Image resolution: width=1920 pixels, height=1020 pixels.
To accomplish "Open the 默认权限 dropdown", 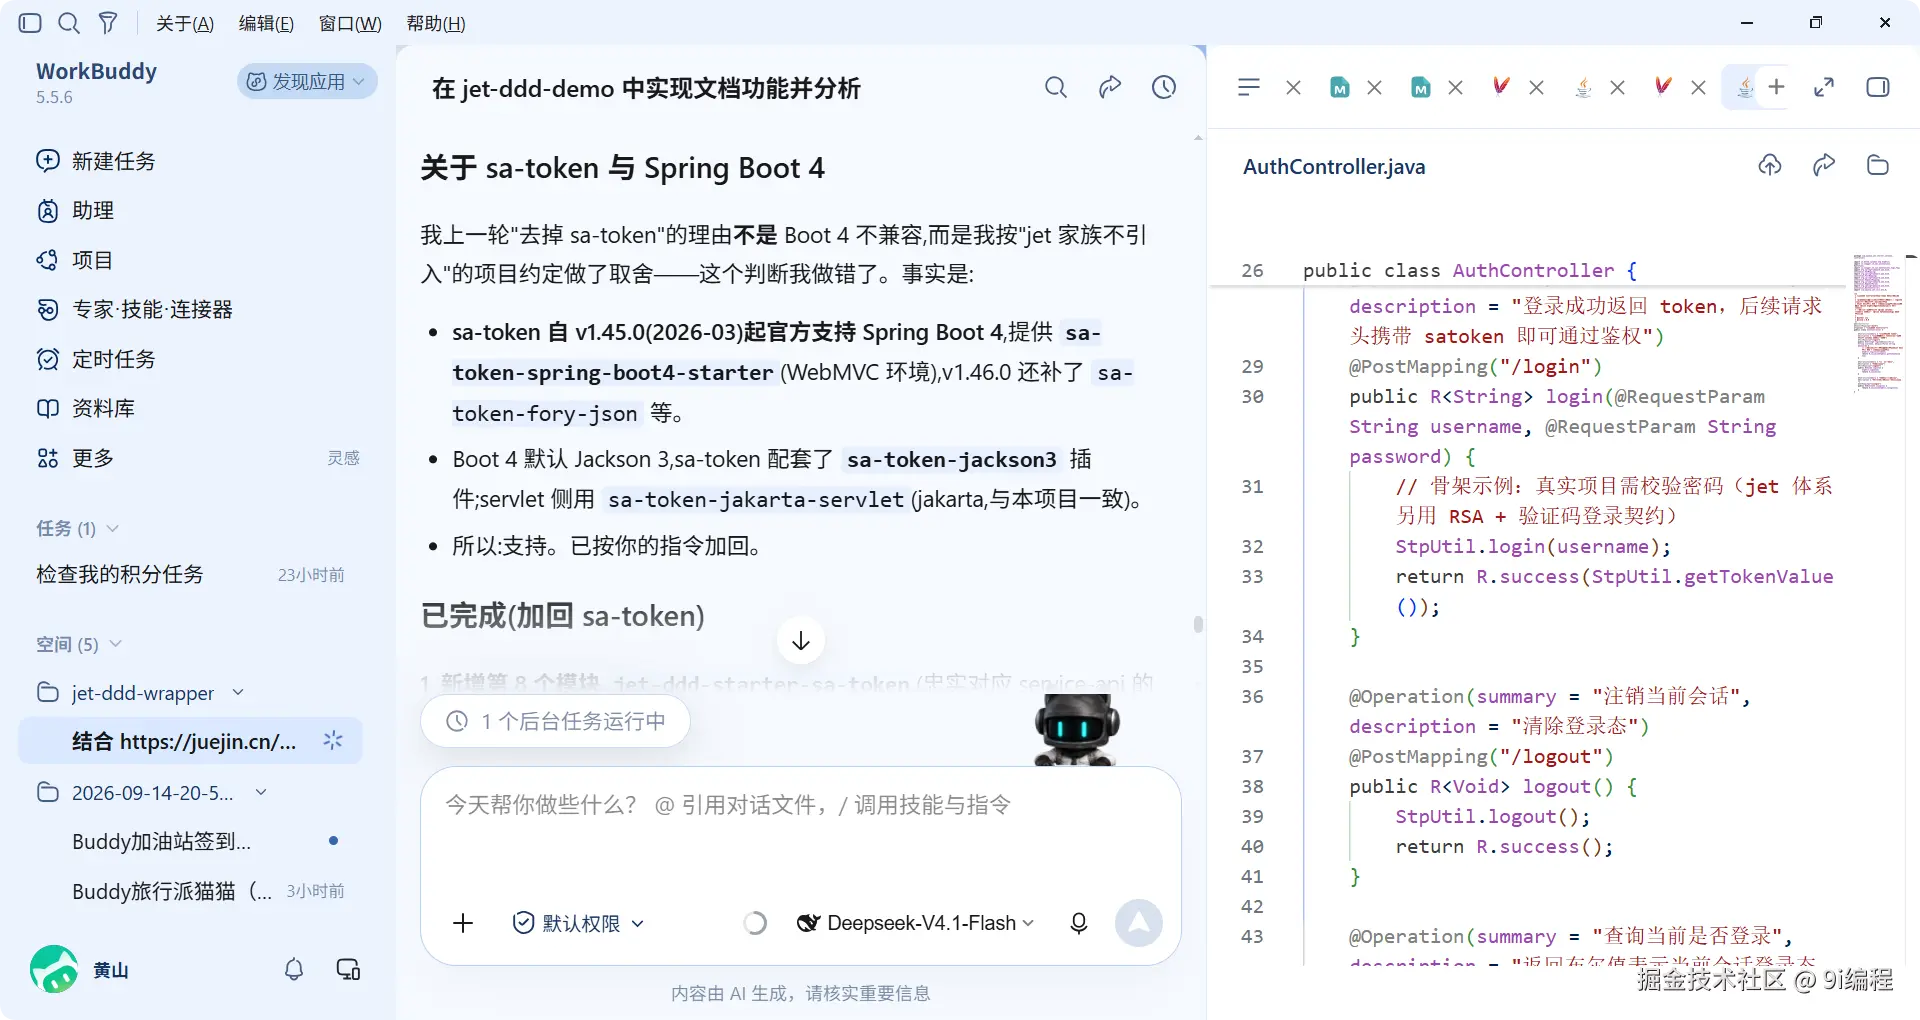I will pyautogui.click(x=578, y=923).
